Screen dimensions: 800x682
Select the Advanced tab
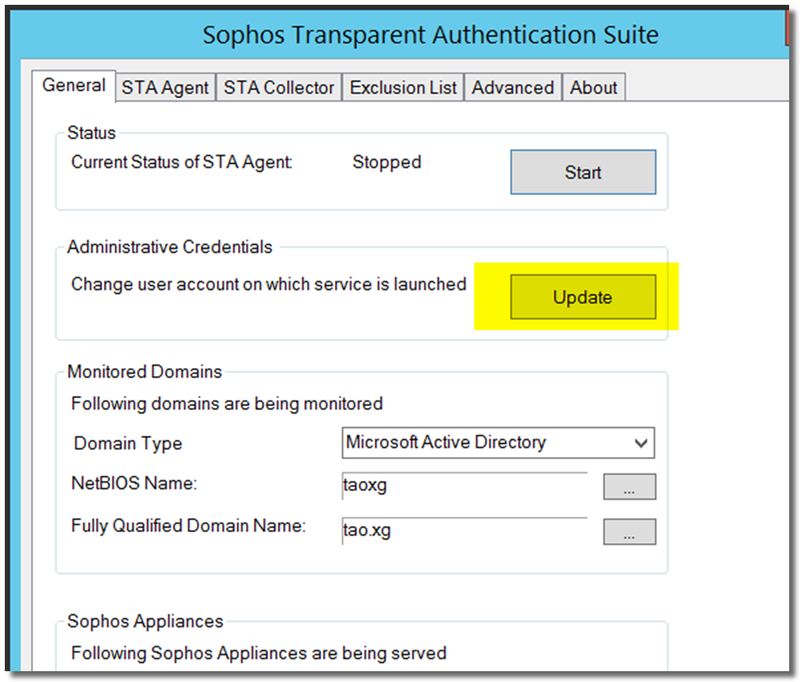(513, 88)
